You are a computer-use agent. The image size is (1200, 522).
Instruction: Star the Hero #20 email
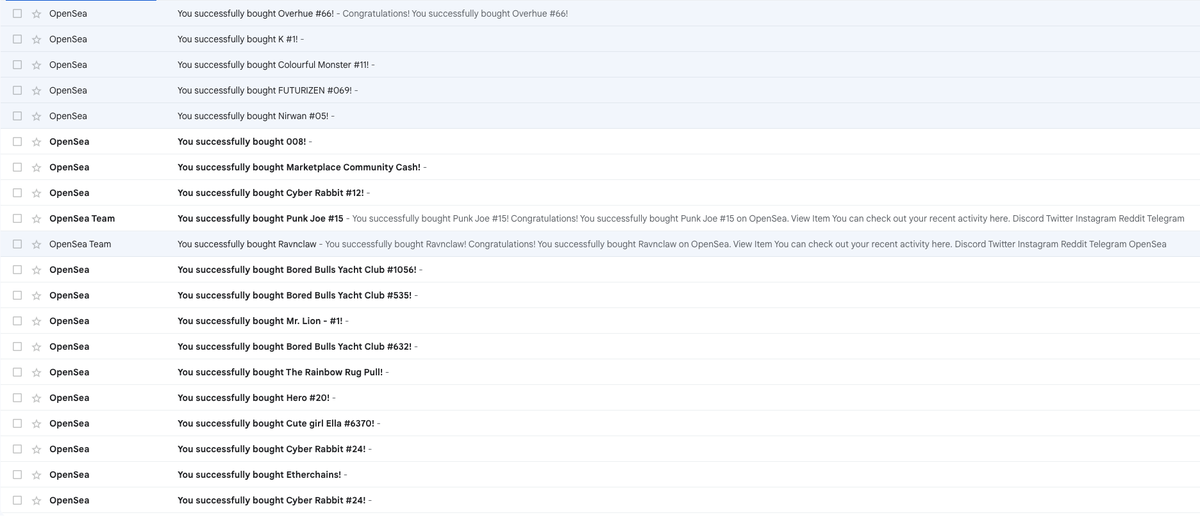37,398
